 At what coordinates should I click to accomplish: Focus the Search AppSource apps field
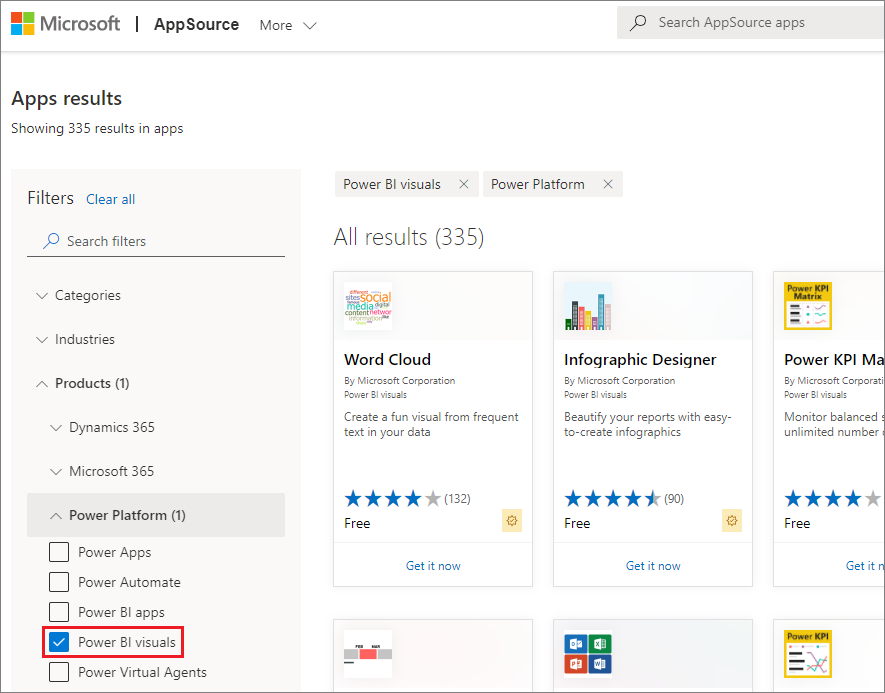click(x=751, y=23)
